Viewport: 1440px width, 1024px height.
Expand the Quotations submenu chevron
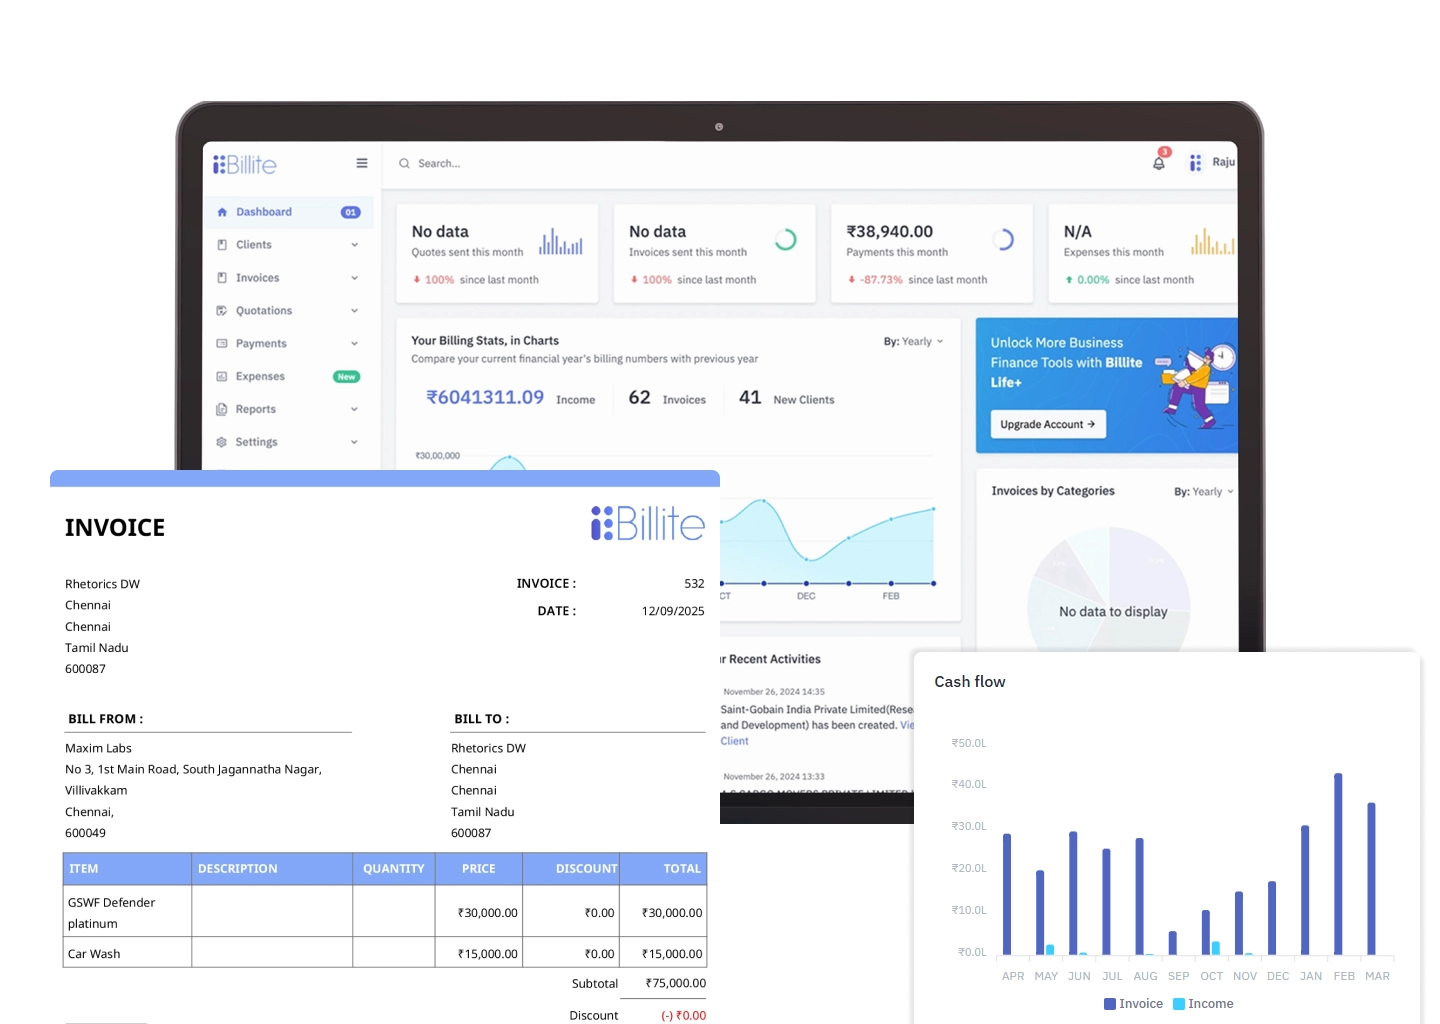click(x=354, y=311)
